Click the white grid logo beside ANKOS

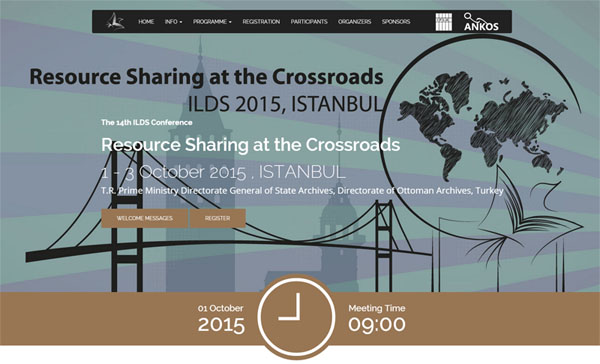[444, 22]
